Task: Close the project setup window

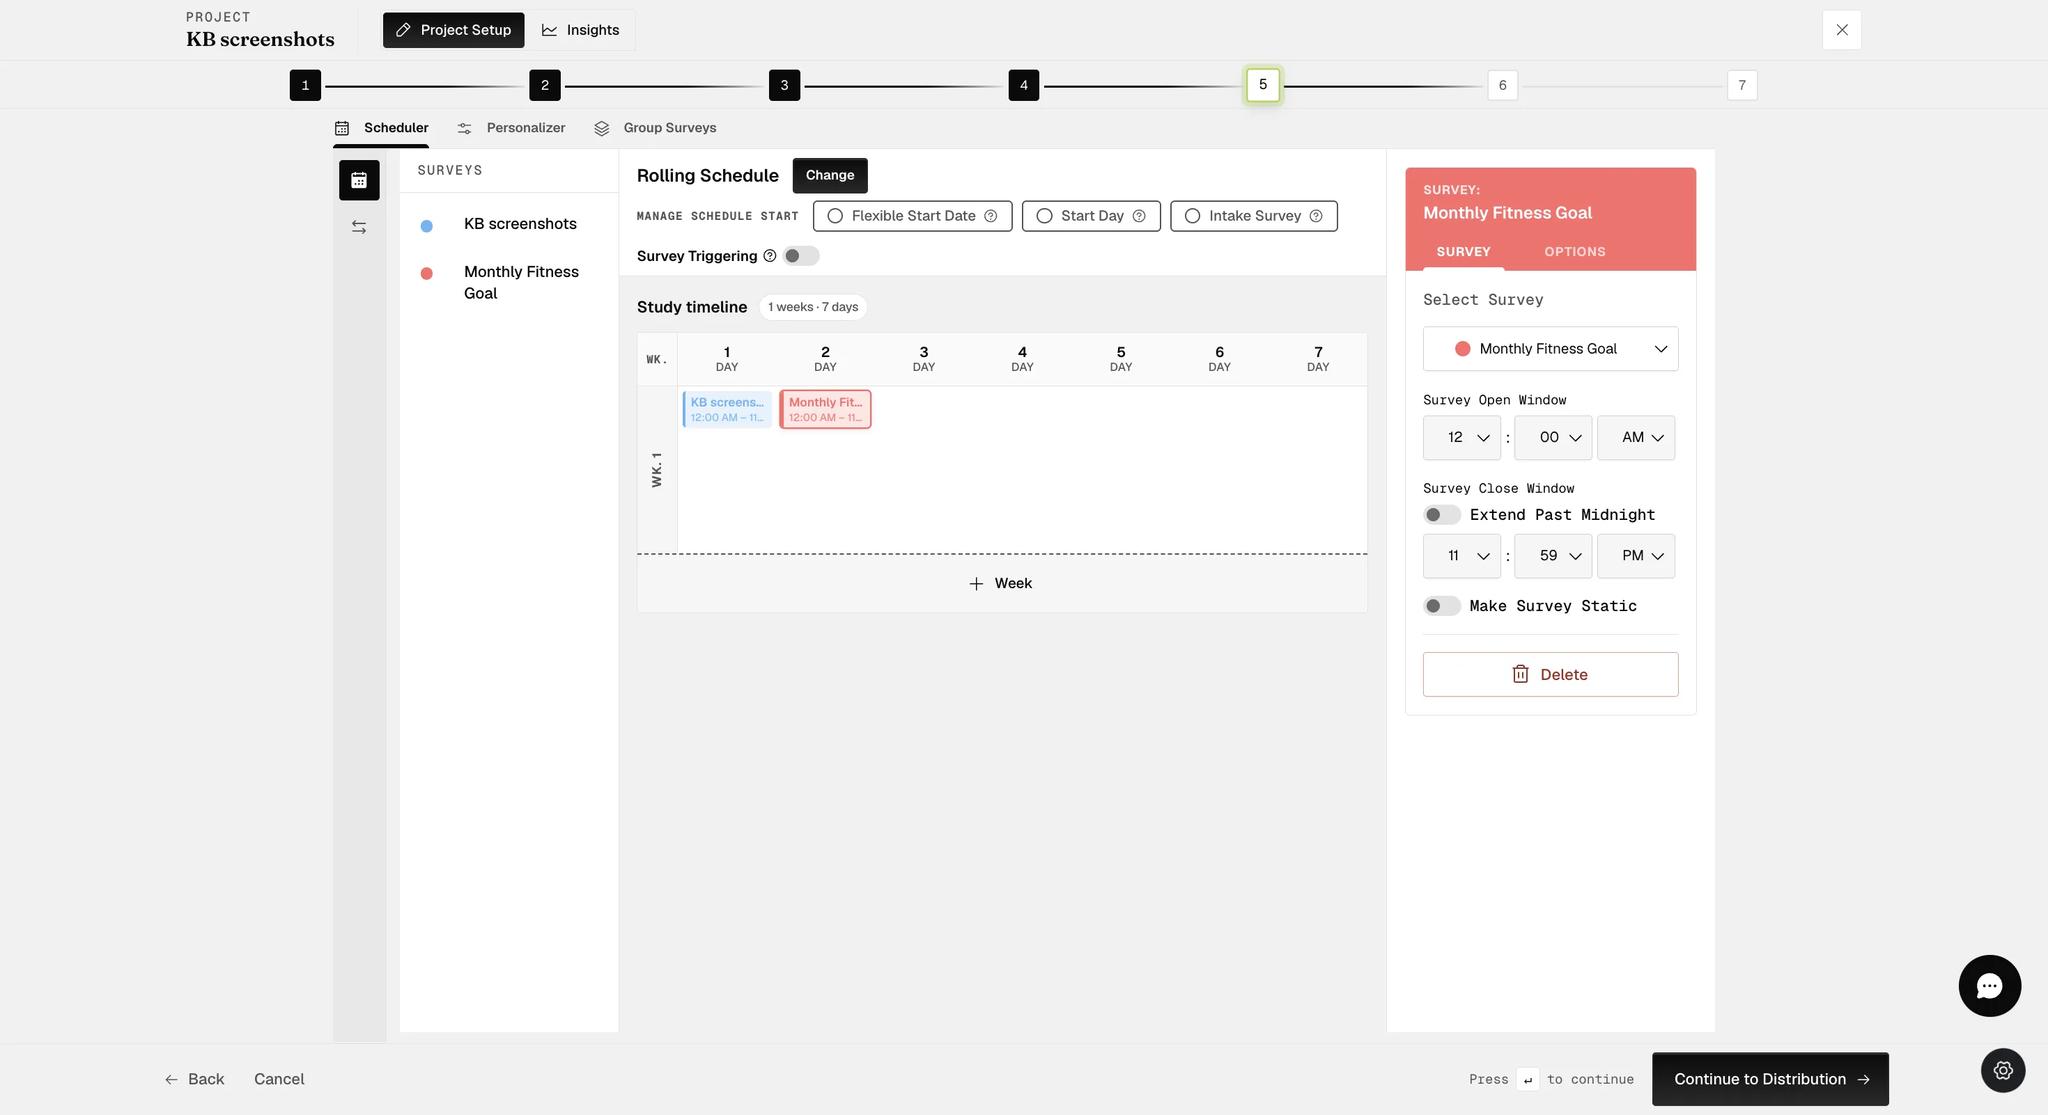Action: coord(1841,30)
